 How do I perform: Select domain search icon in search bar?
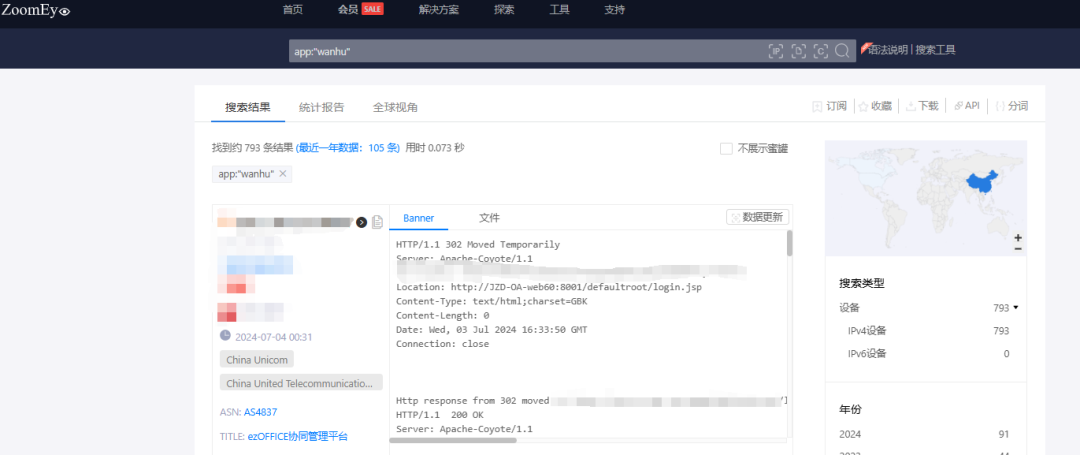point(798,51)
